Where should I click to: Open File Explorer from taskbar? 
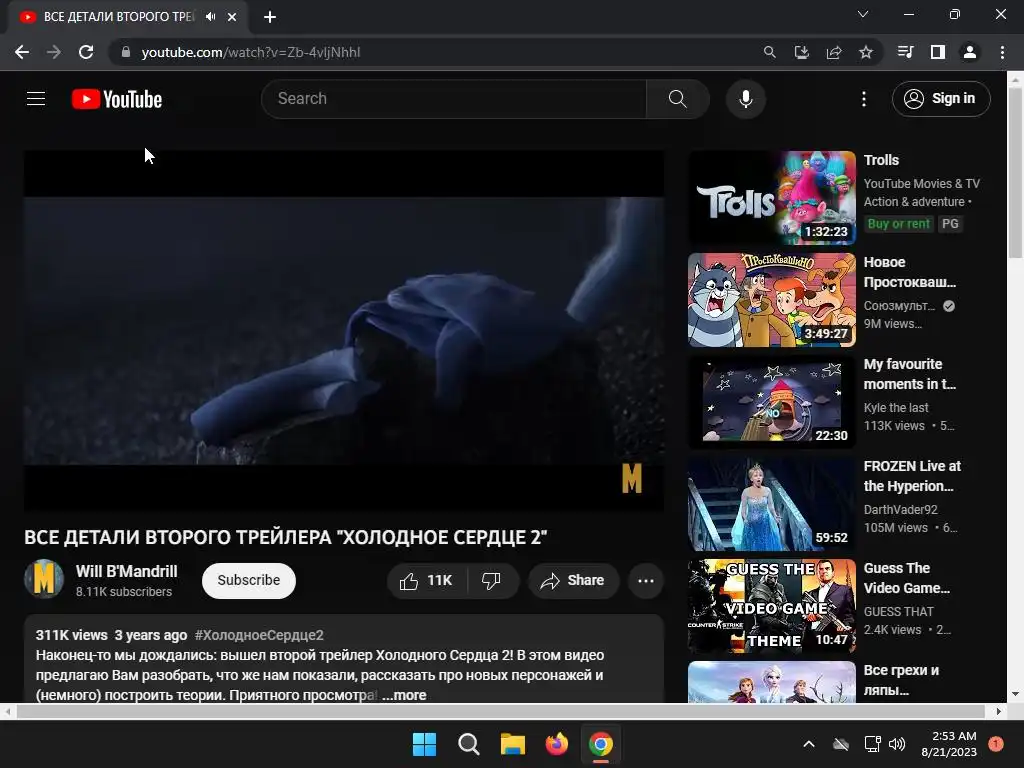point(513,744)
